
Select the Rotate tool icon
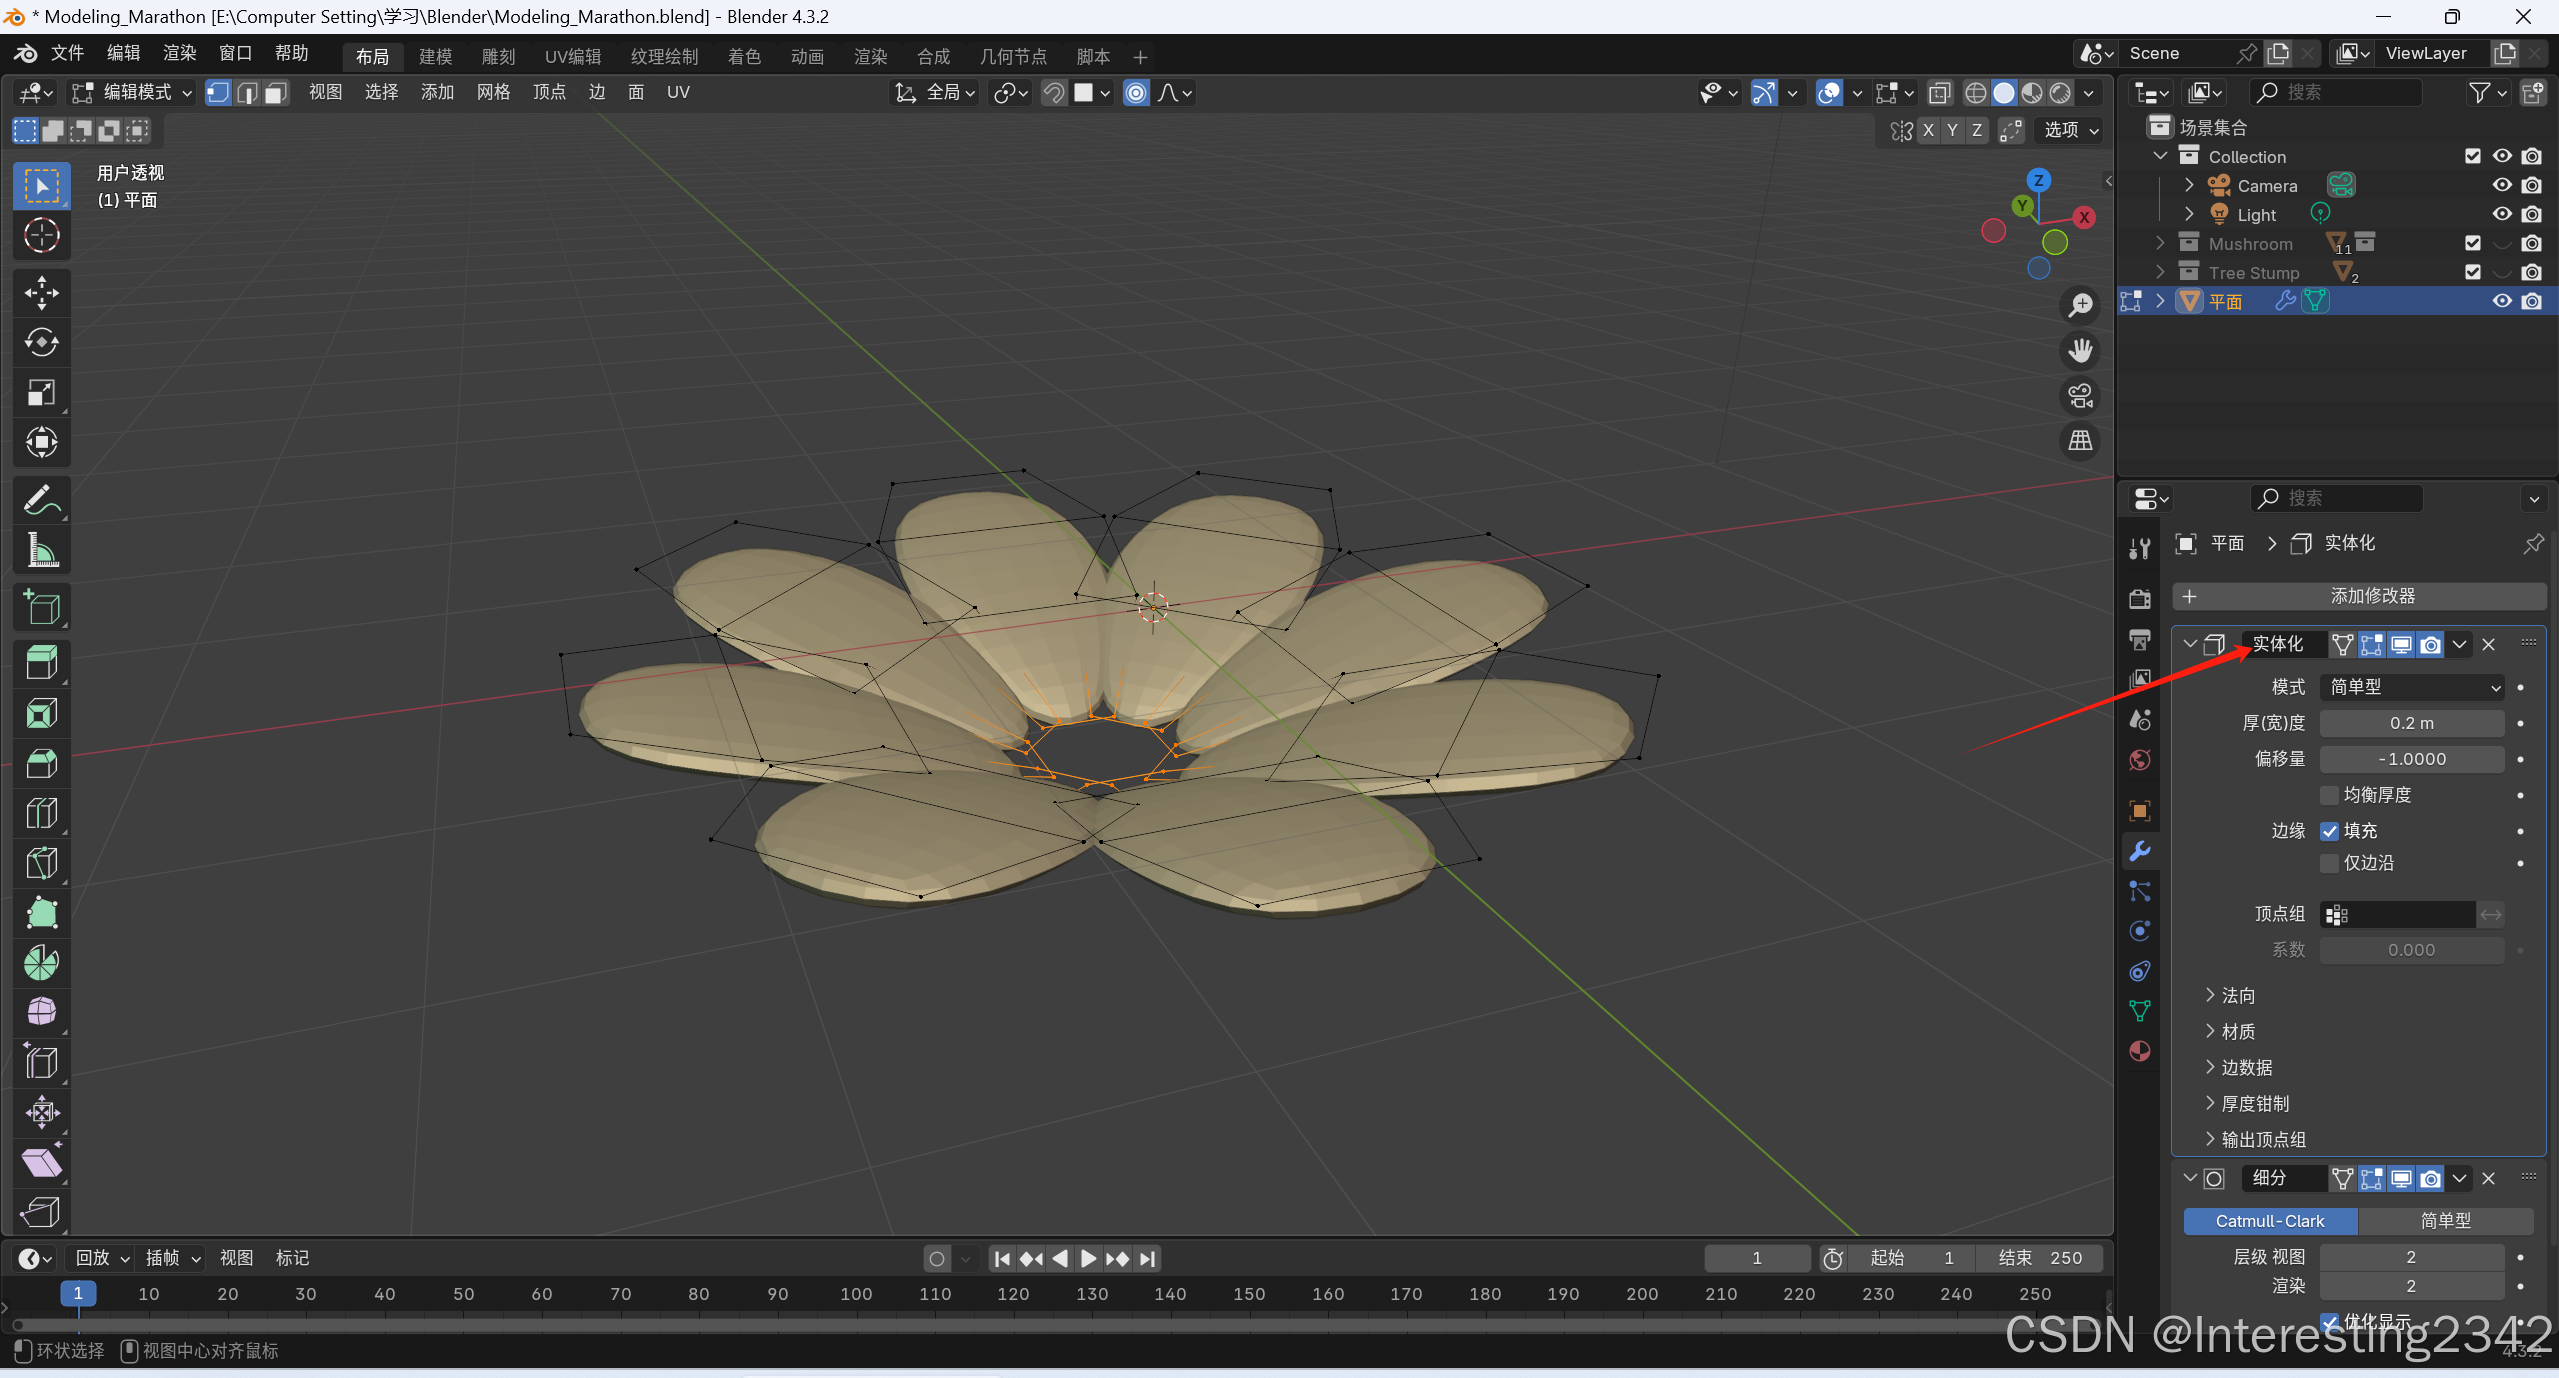click(41, 343)
